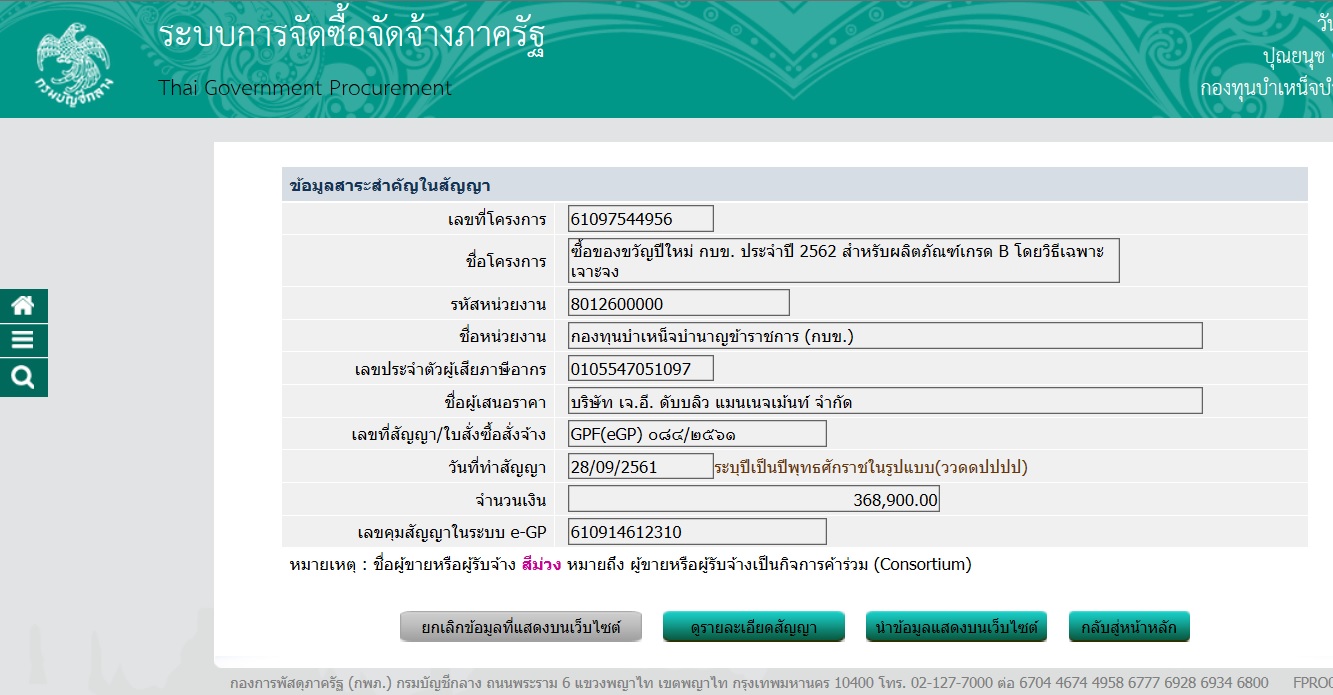The height and width of the screenshot is (695, 1333).
Task: Click the Thai Government Procurement title text
Action: pyautogui.click(x=305, y=88)
